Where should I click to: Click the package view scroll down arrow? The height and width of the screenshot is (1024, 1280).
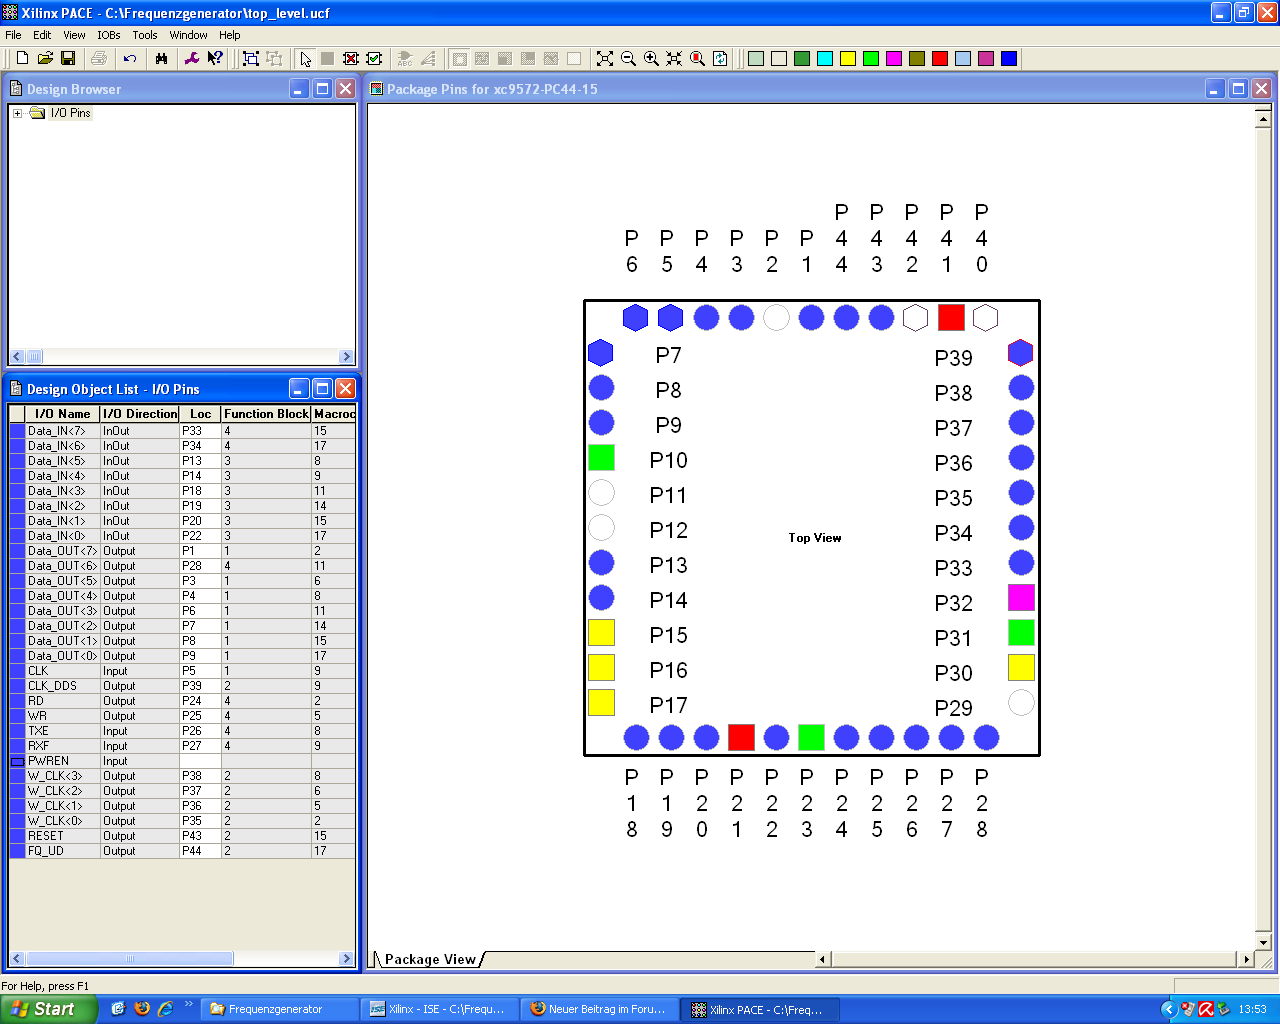point(1262,942)
